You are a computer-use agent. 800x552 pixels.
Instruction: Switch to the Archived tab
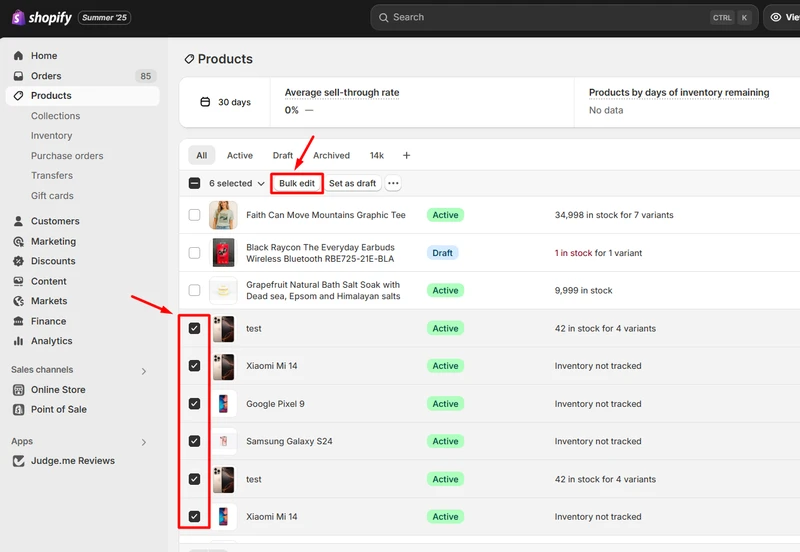(331, 155)
